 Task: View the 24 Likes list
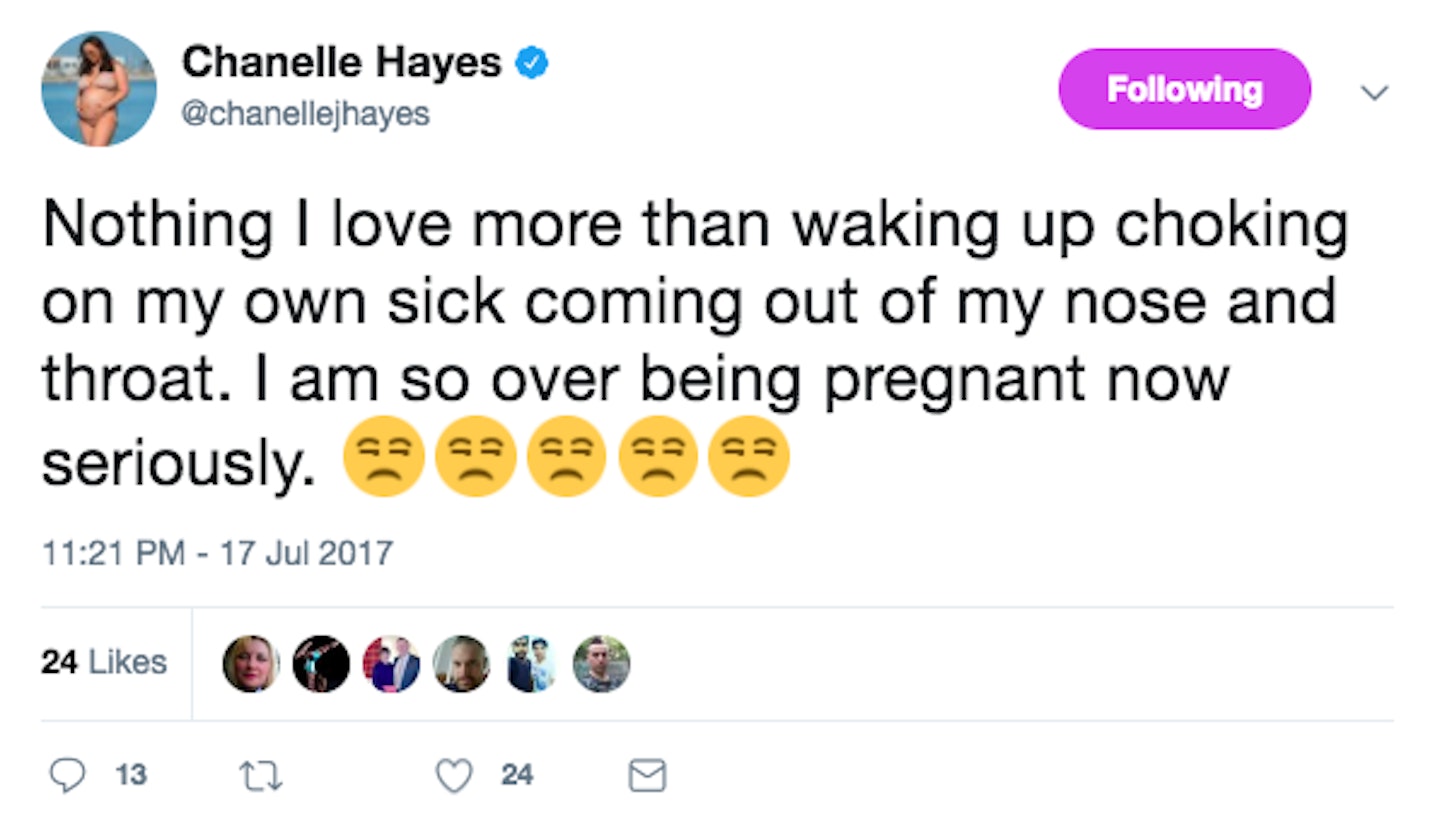104,662
